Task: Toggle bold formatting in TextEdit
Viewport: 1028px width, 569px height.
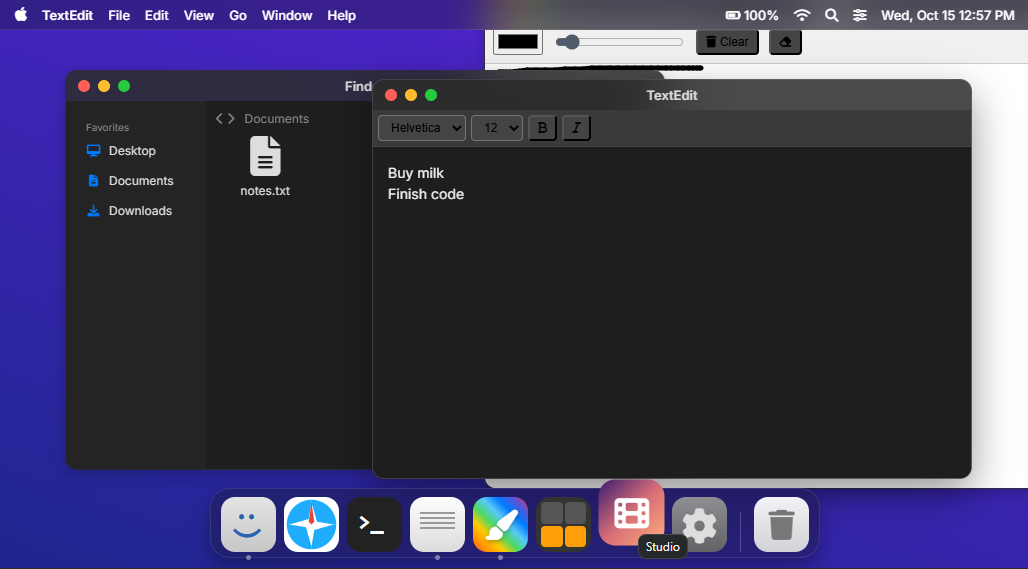Action: coord(542,128)
